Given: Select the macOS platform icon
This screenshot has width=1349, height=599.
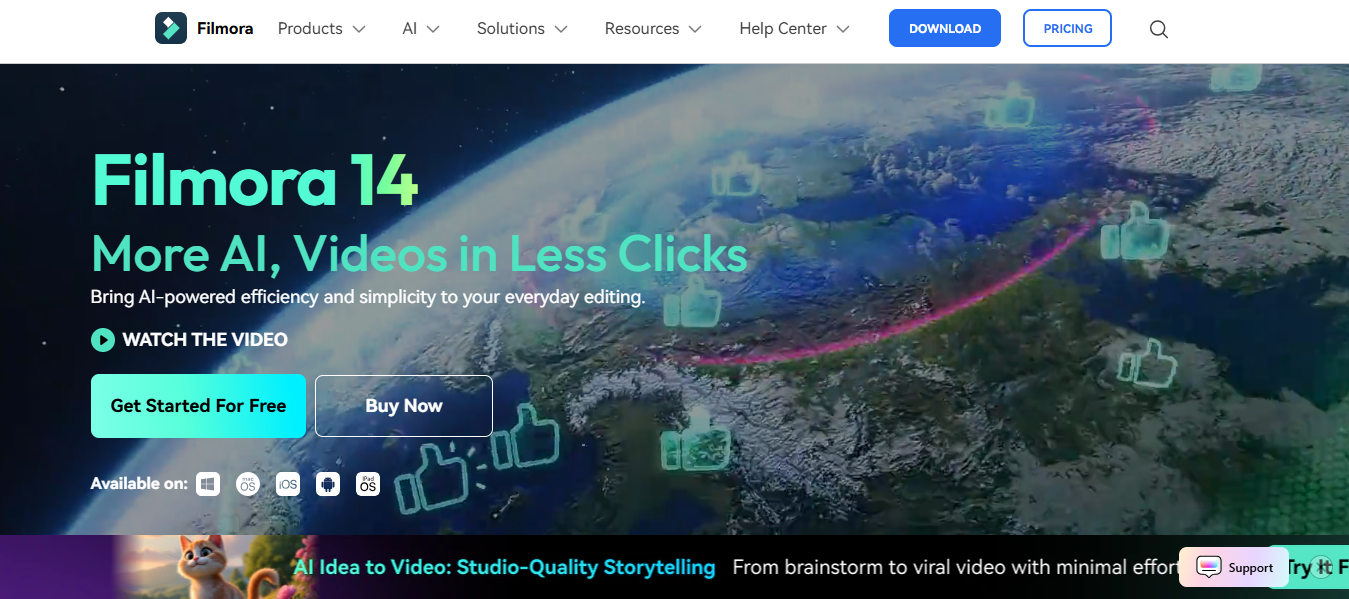Looking at the screenshot, I should pyautogui.click(x=248, y=484).
